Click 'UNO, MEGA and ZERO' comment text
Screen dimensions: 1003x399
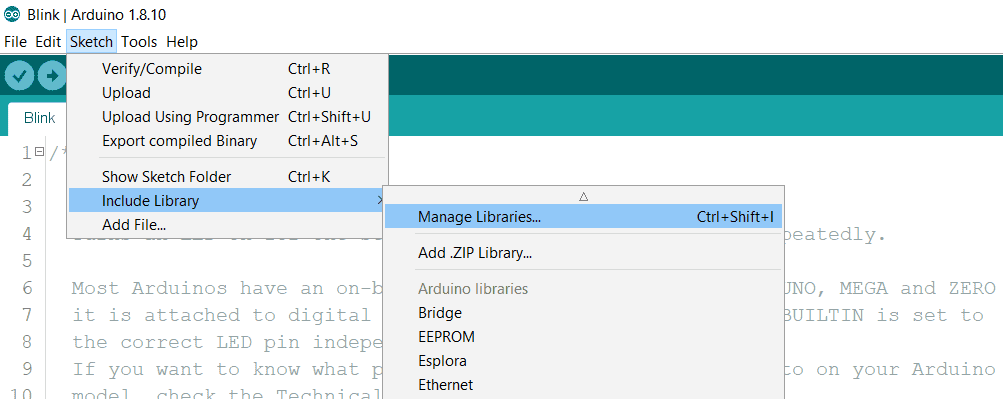point(890,288)
